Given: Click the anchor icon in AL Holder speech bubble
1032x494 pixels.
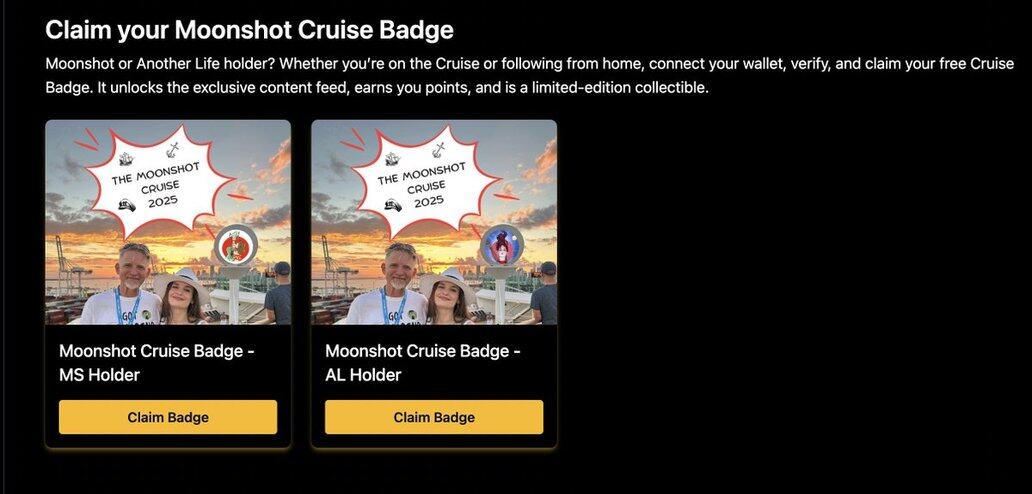Looking at the screenshot, I should (x=438, y=149).
